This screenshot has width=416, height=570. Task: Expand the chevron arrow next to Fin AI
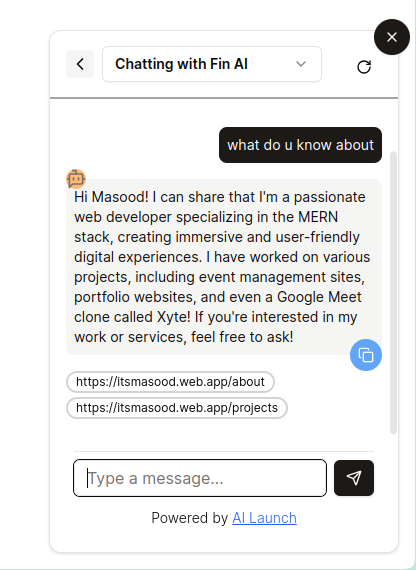[301, 64]
